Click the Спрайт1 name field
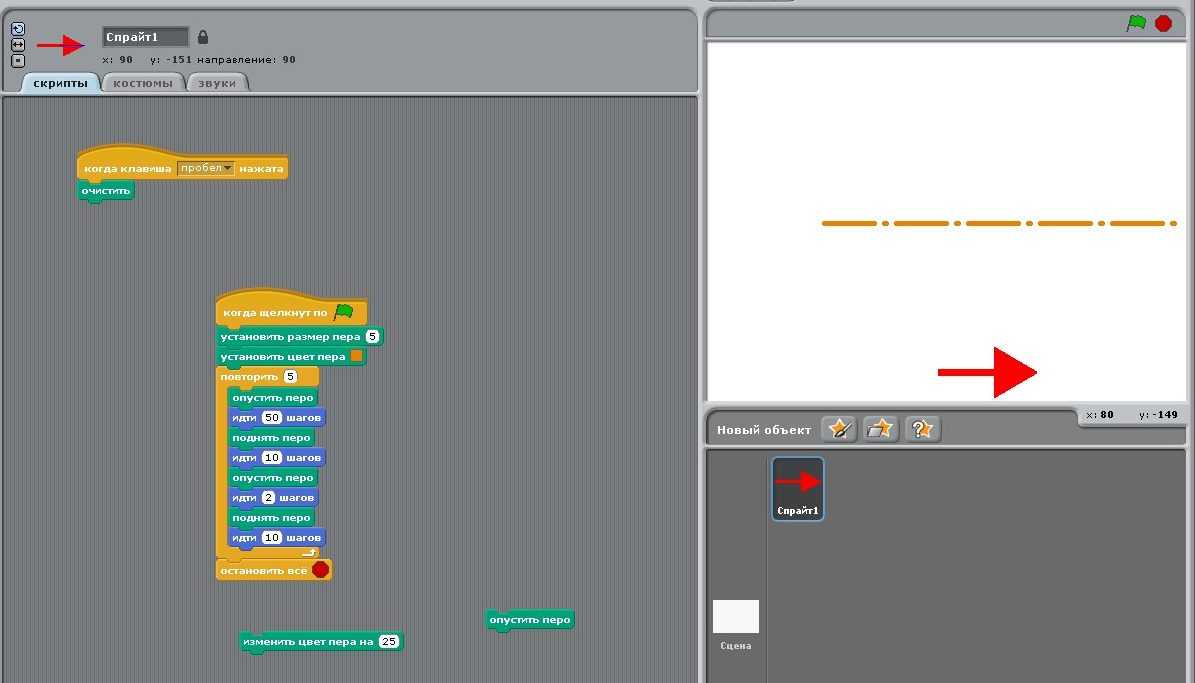 [145, 37]
